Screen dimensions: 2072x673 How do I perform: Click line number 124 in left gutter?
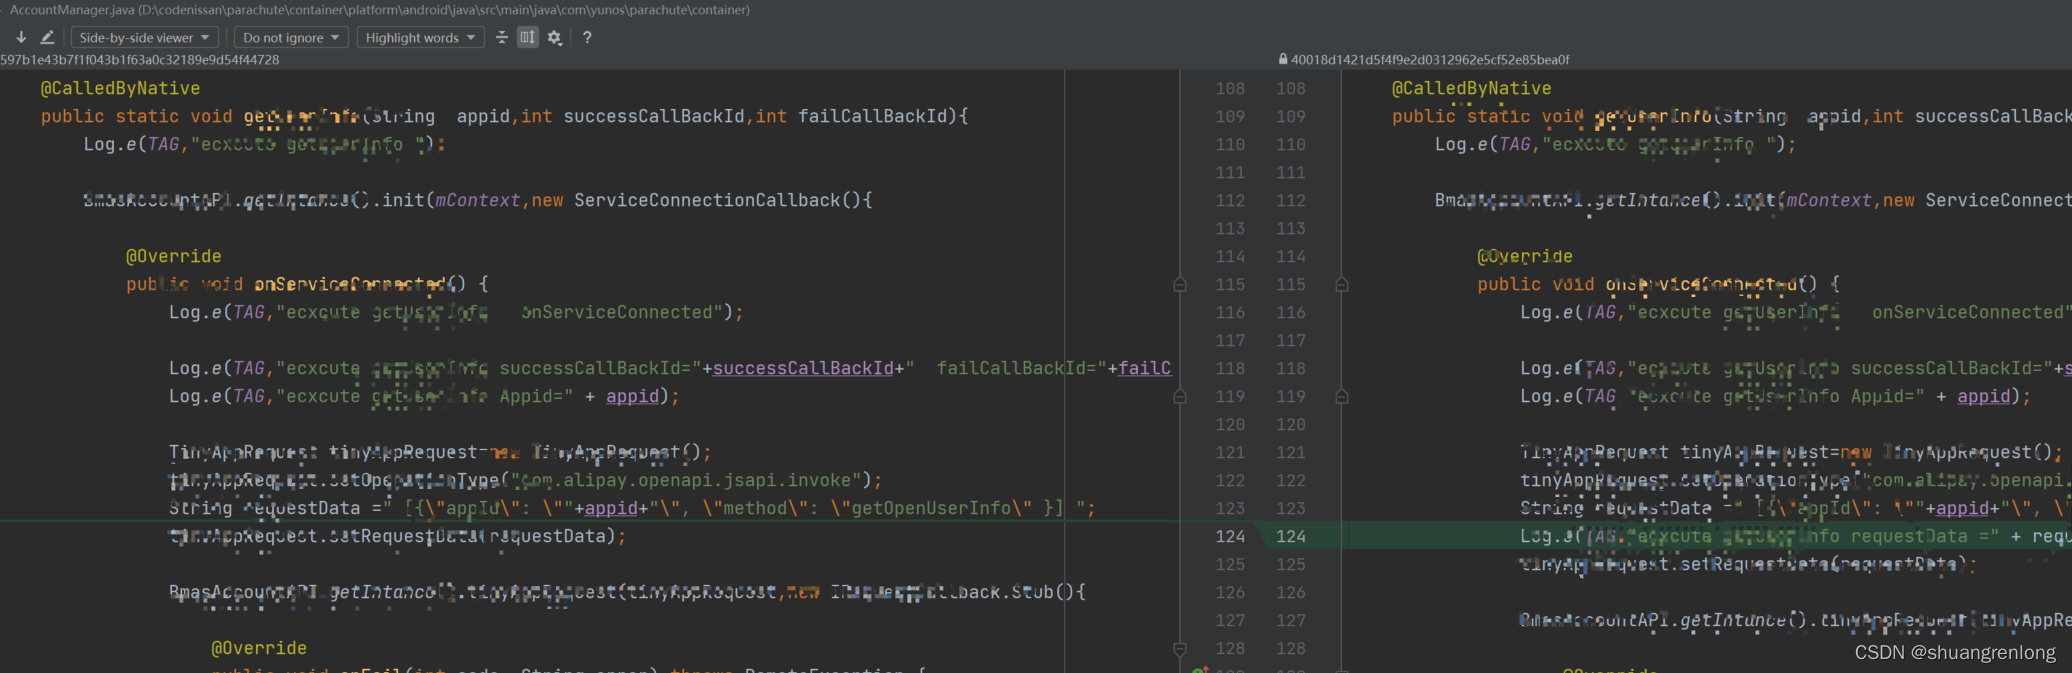(1230, 536)
